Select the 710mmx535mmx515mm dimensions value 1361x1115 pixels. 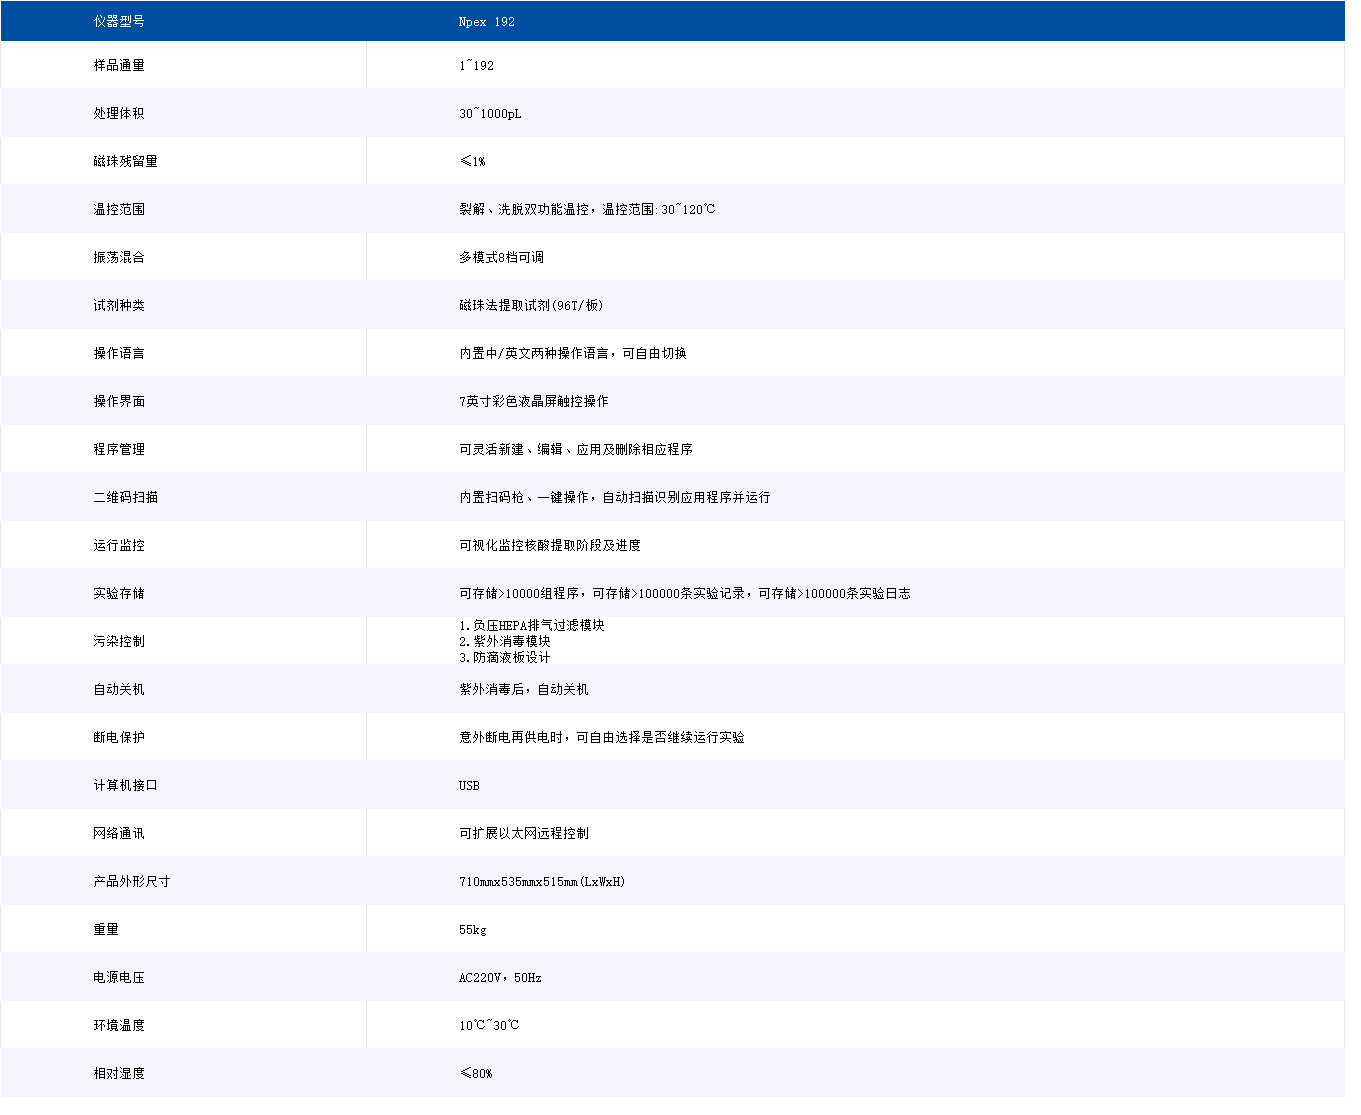pyautogui.click(x=541, y=881)
